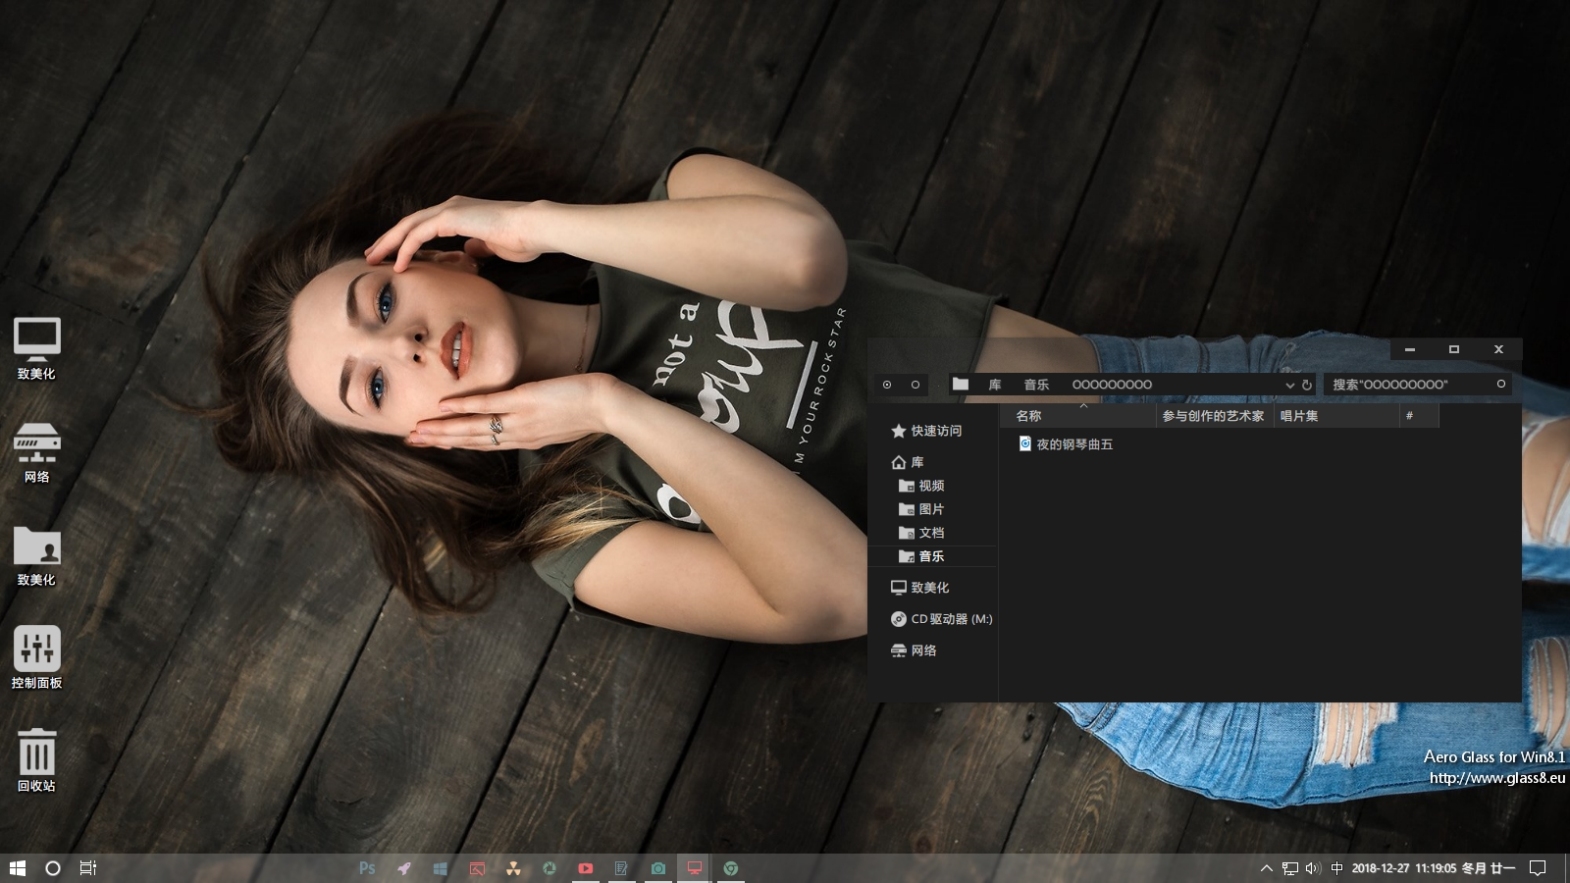Open the 控制面板 control panel desktop icon
Viewport: 1570px width, 883px height.
coord(37,658)
